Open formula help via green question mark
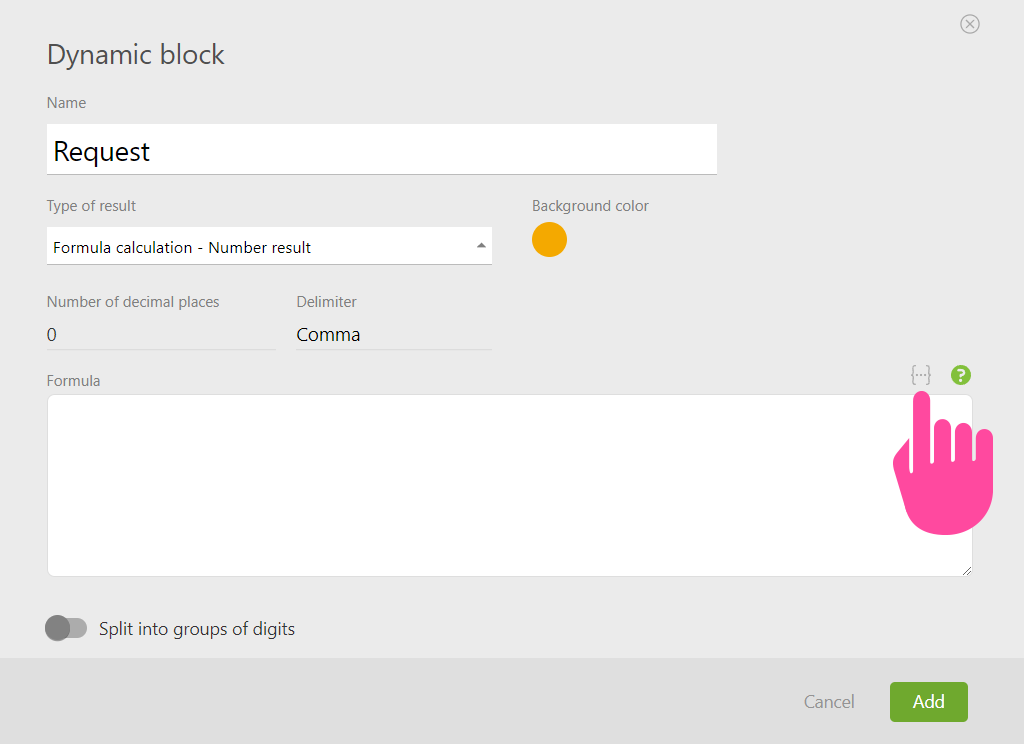Screen dimensions: 1024x744 [x=961, y=375]
